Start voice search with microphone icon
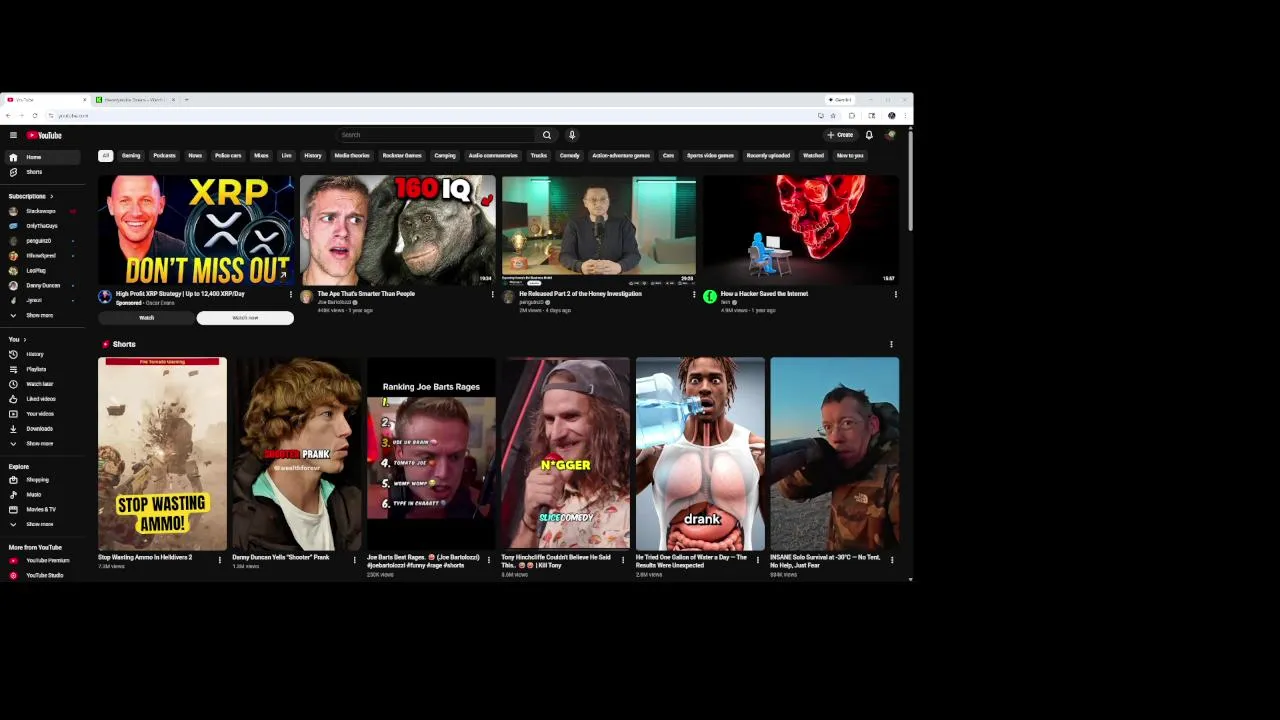The image size is (1280, 720). pyautogui.click(x=572, y=135)
